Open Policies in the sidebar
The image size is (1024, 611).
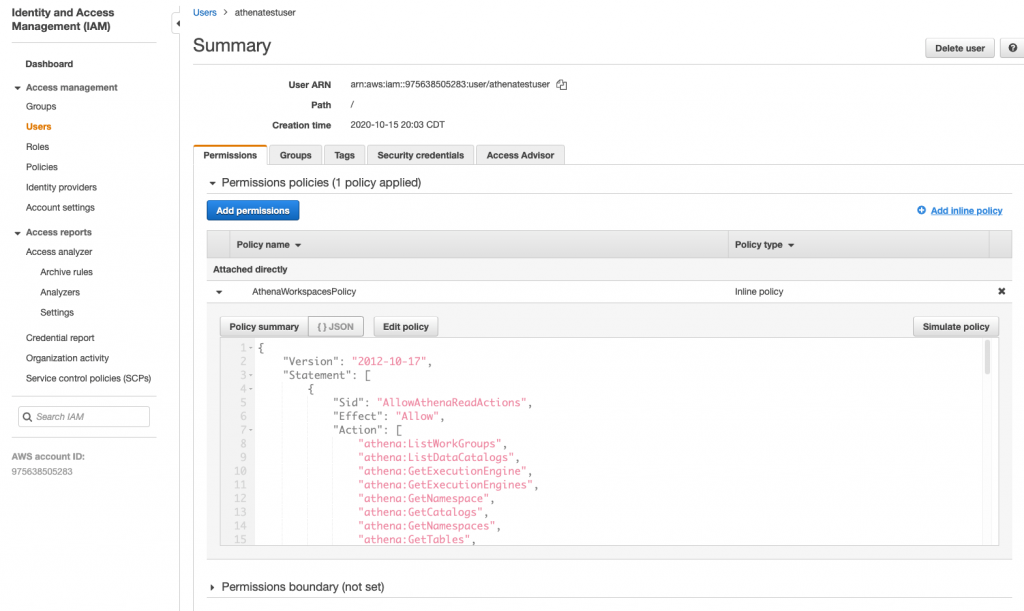pyautogui.click(x=42, y=167)
